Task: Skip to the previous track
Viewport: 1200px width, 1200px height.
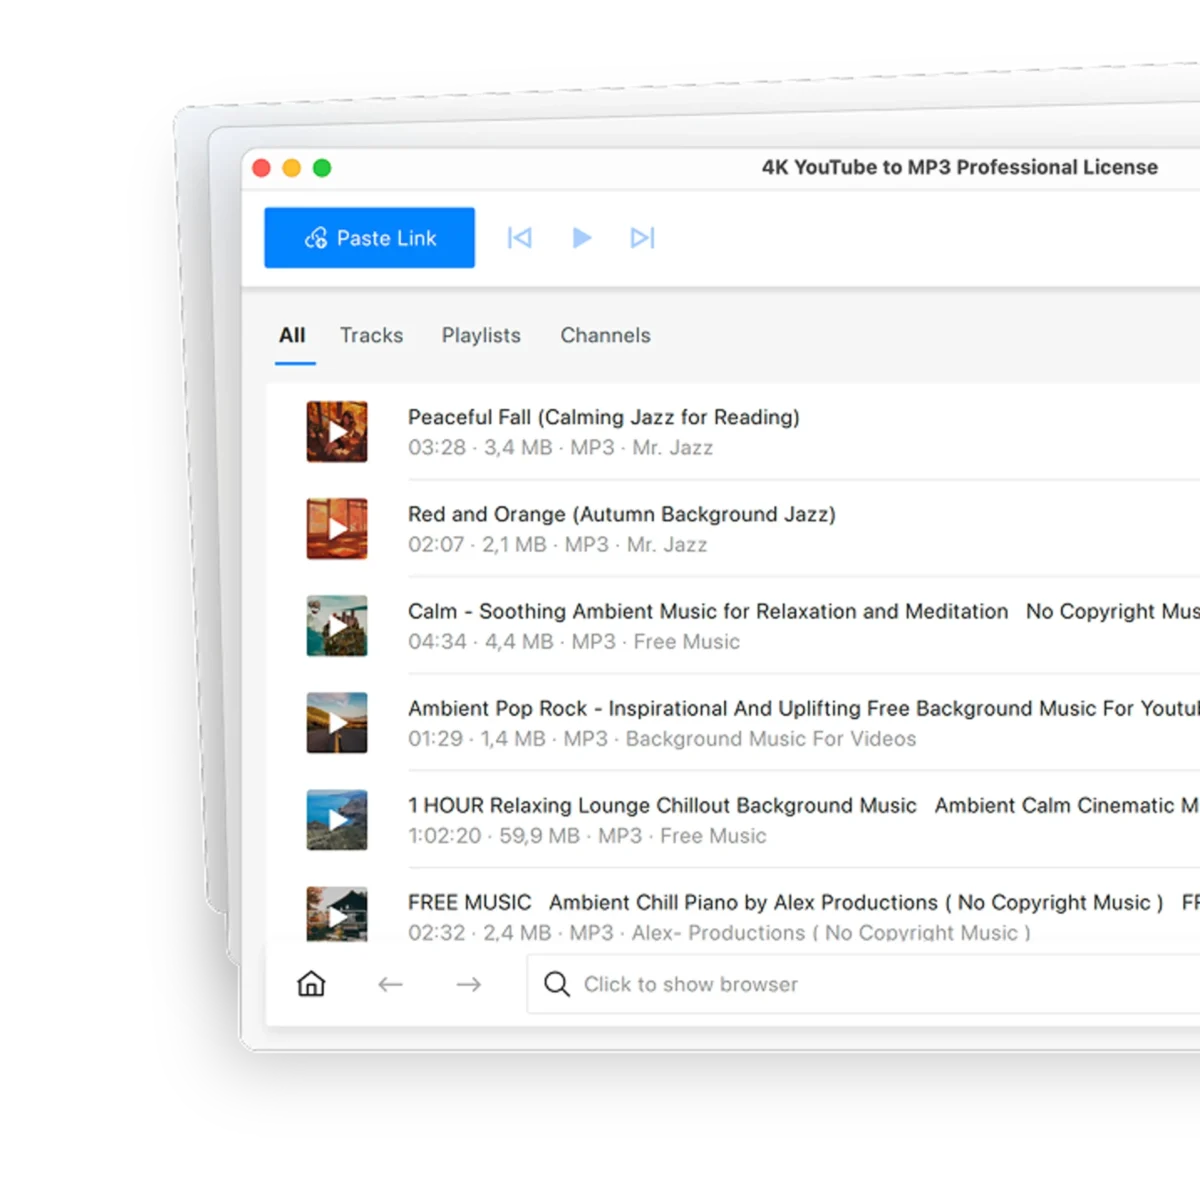Action: point(520,238)
